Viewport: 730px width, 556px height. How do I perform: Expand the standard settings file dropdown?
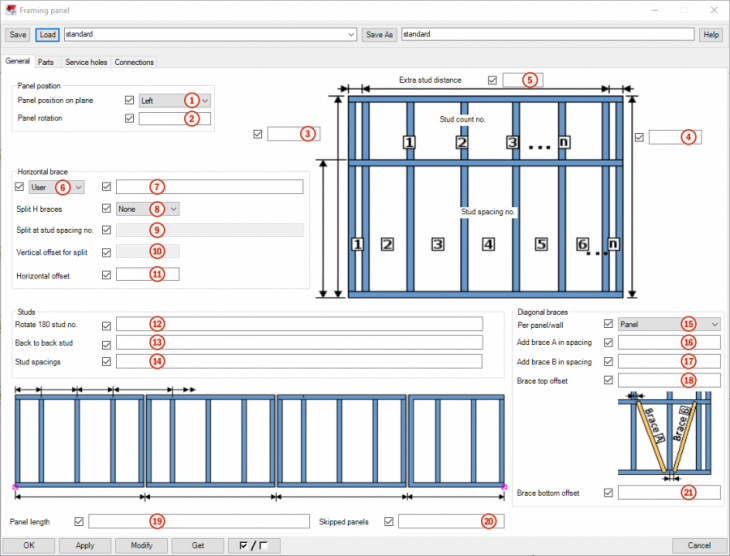click(x=351, y=34)
